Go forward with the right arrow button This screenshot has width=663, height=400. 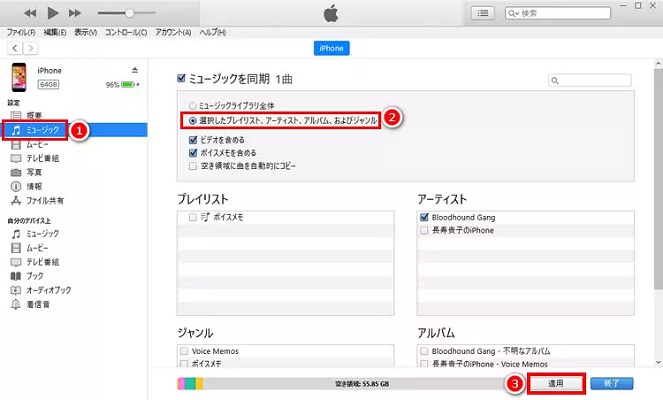(30, 48)
